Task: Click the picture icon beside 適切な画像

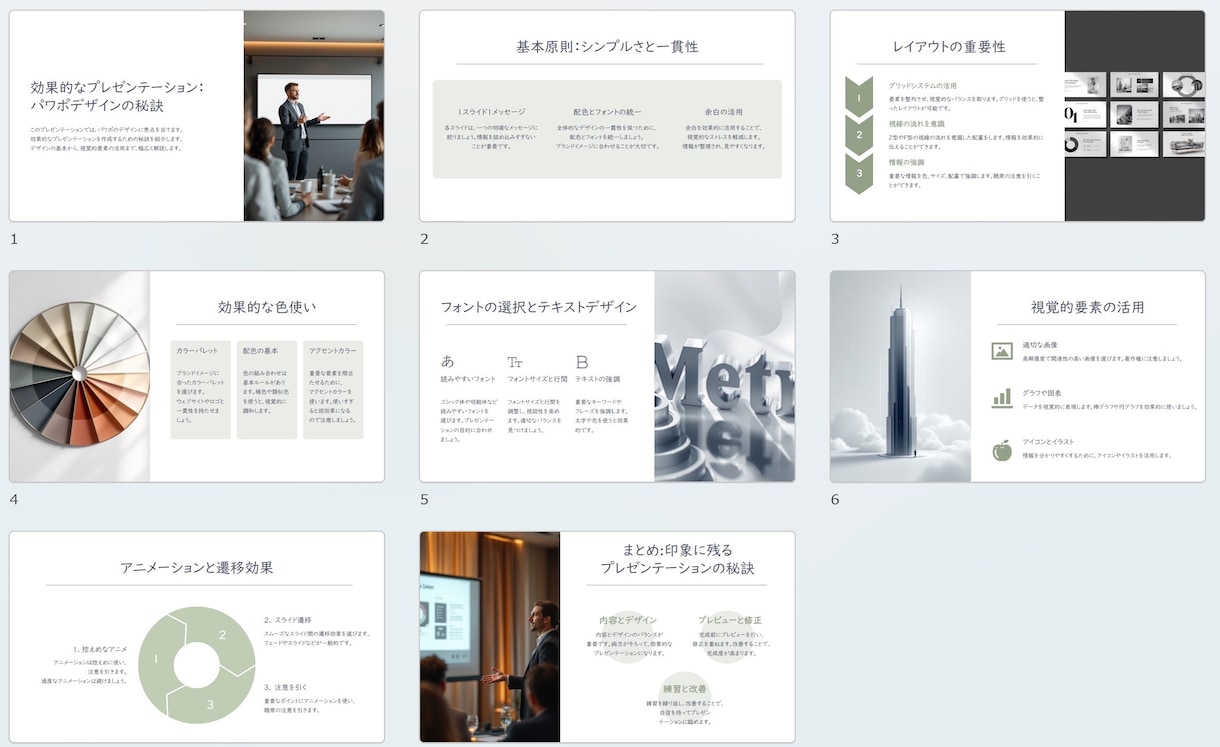Action: click(1002, 351)
